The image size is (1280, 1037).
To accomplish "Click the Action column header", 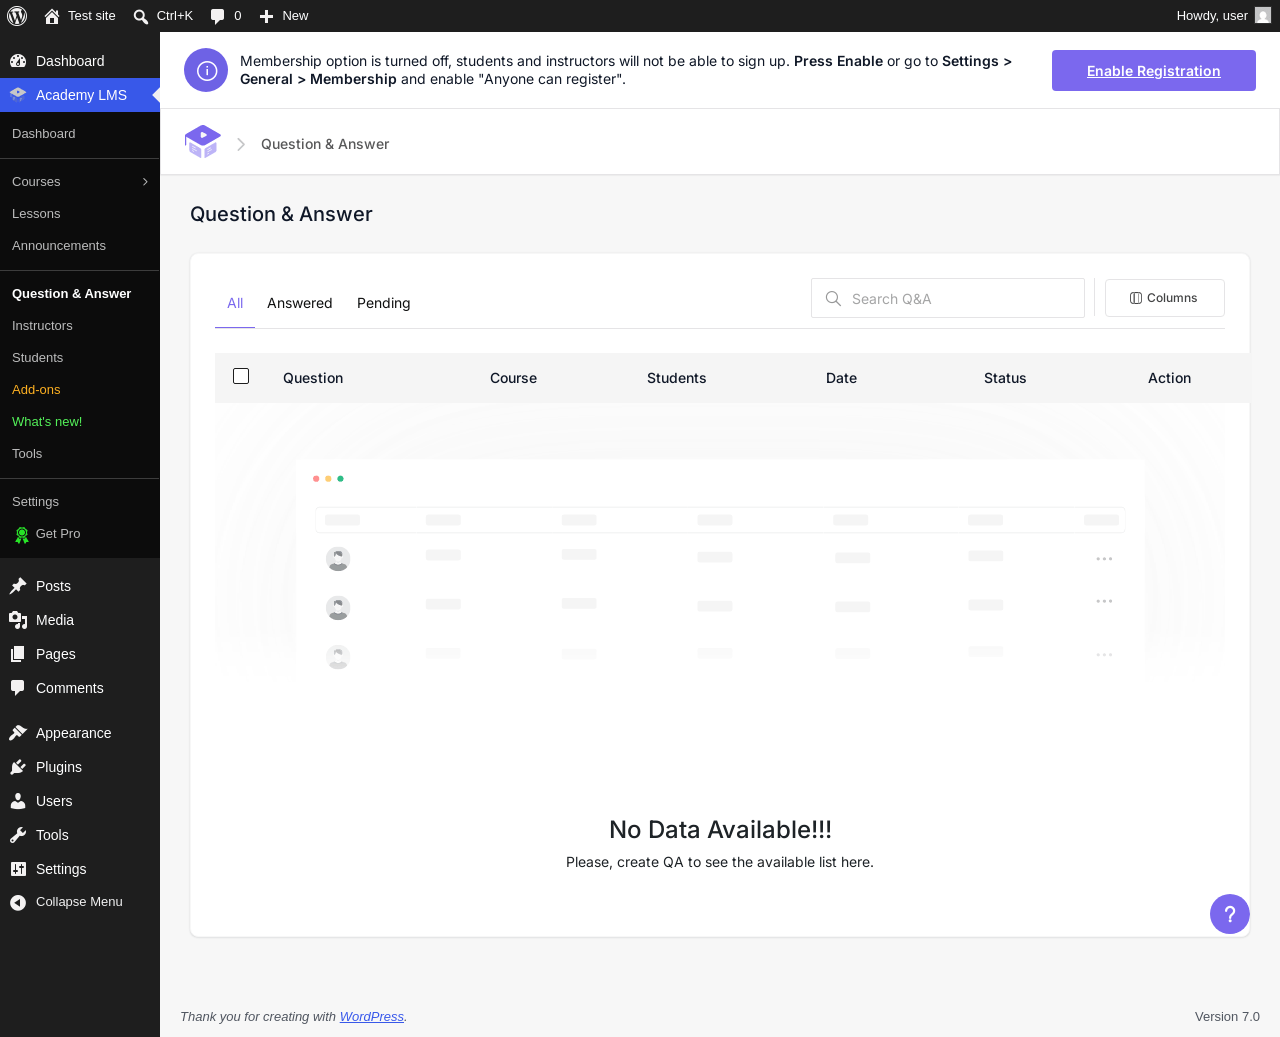I will coord(1169,378).
